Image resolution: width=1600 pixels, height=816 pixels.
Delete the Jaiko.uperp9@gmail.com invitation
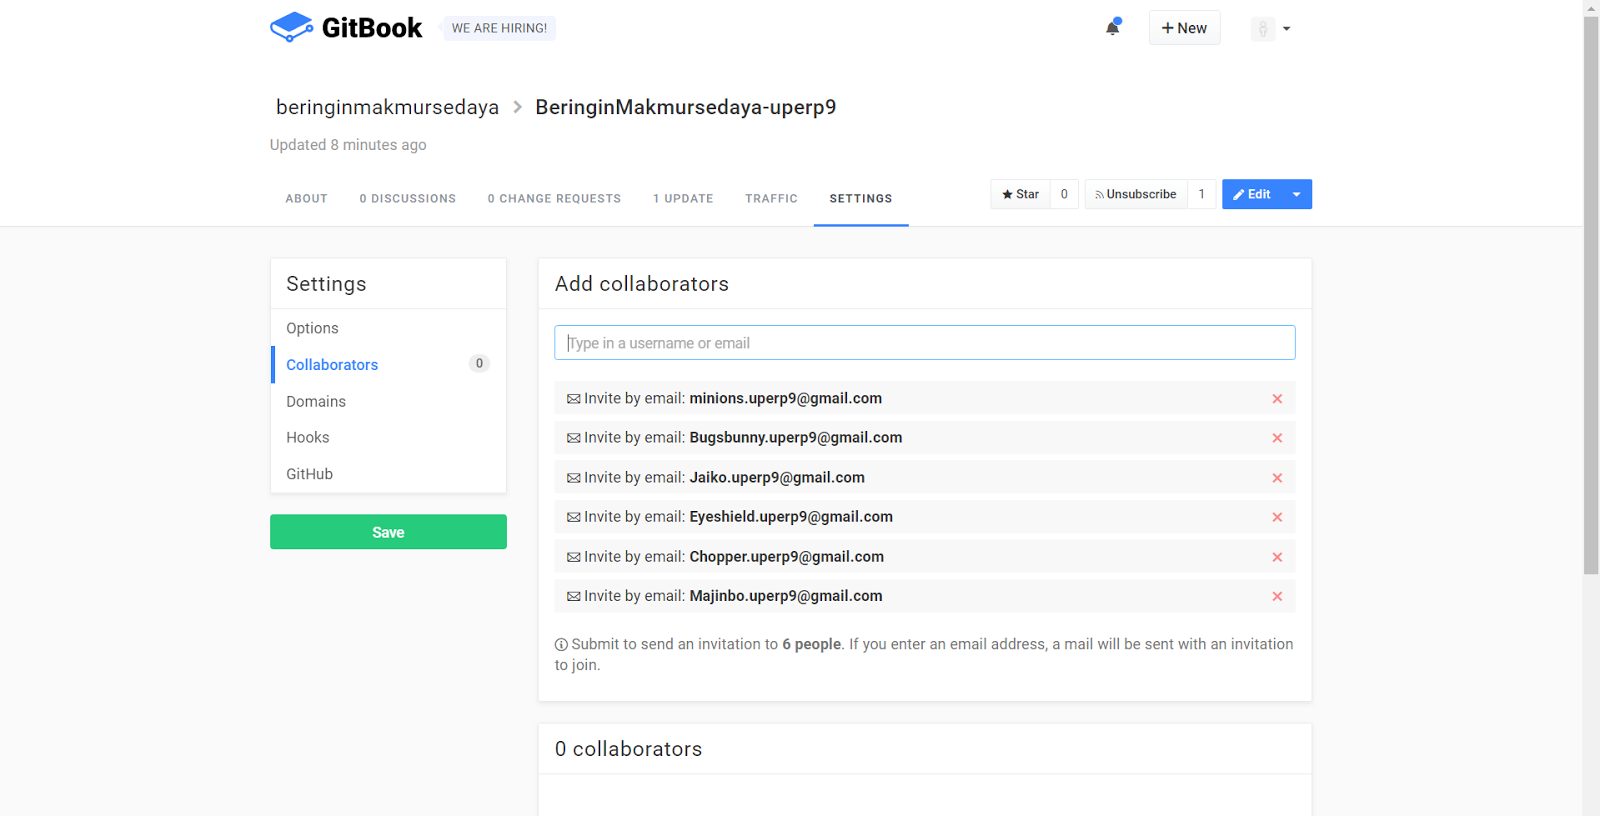point(1277,478)
